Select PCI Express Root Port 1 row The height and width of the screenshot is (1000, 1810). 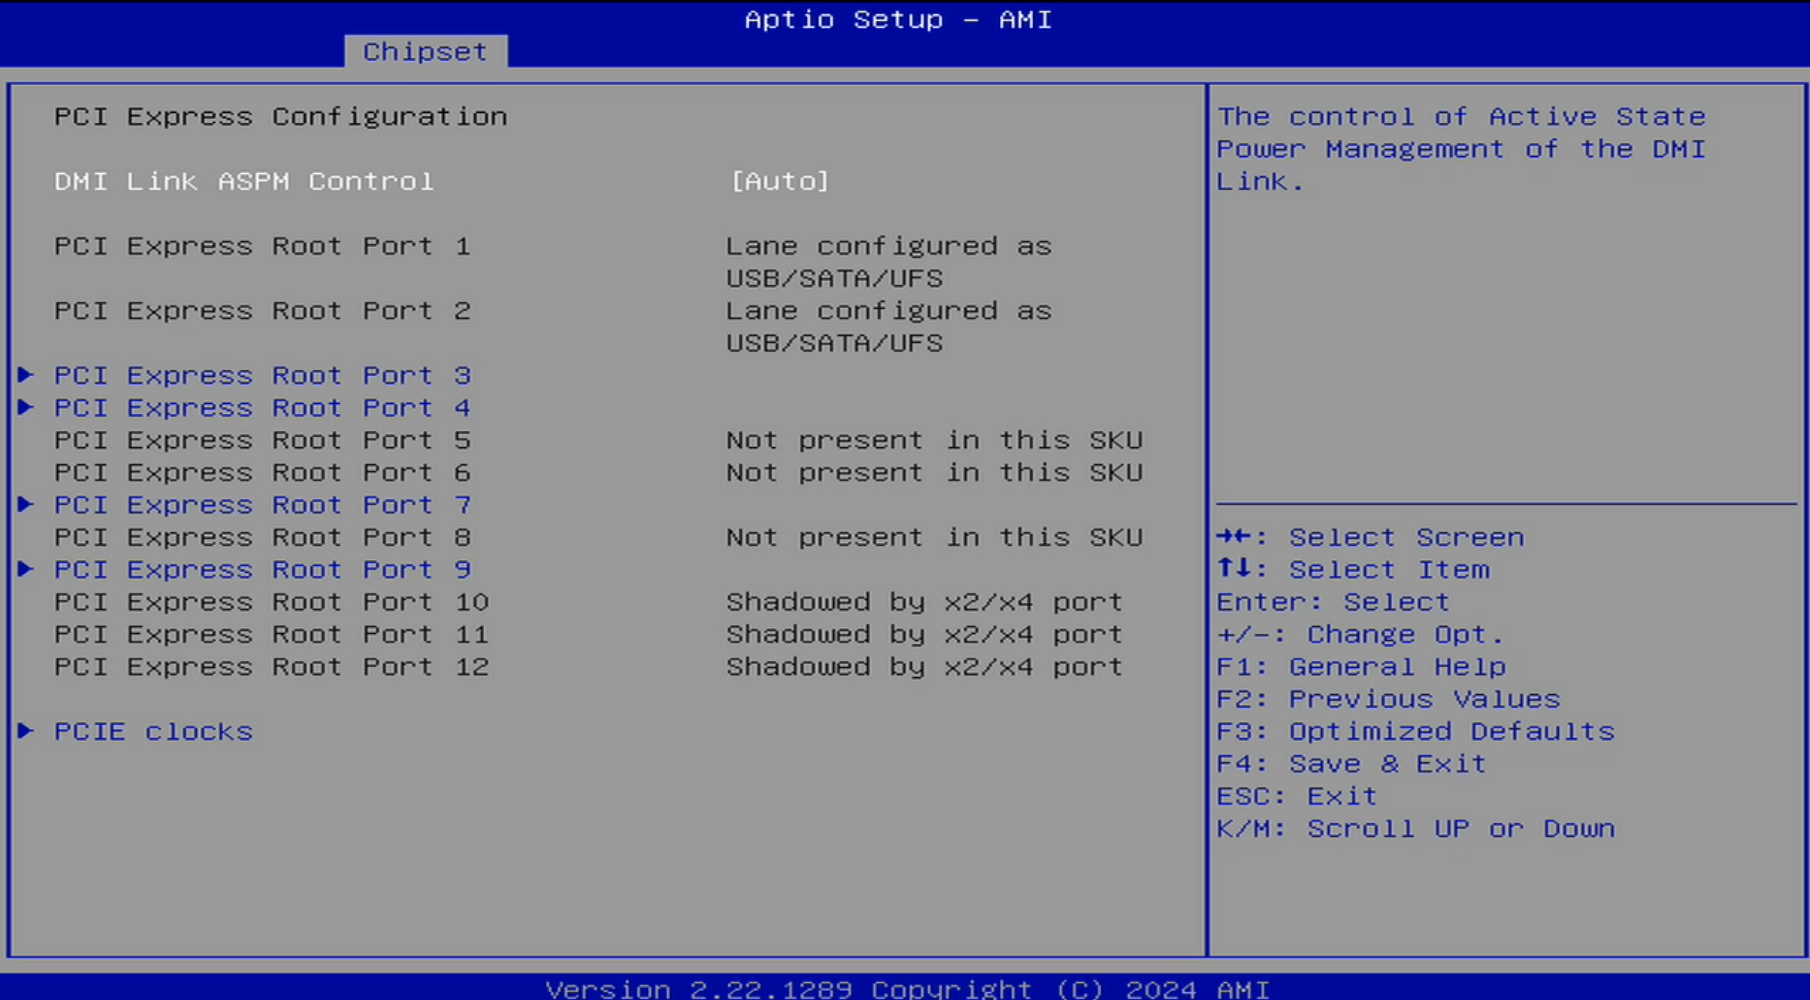(x=262, y=246)
